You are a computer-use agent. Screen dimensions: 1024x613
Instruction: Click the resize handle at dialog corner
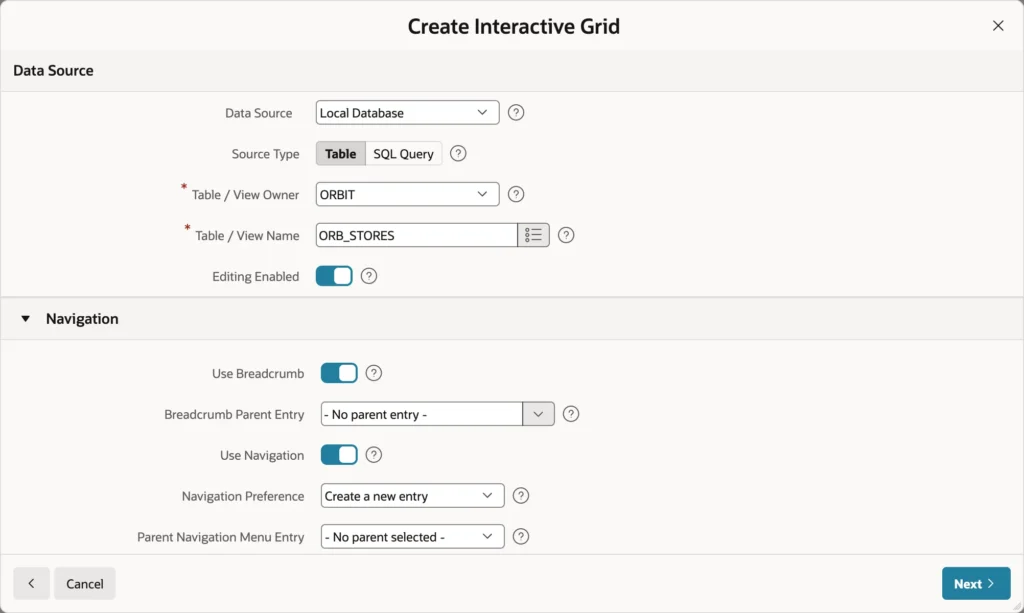point(1017,606)
